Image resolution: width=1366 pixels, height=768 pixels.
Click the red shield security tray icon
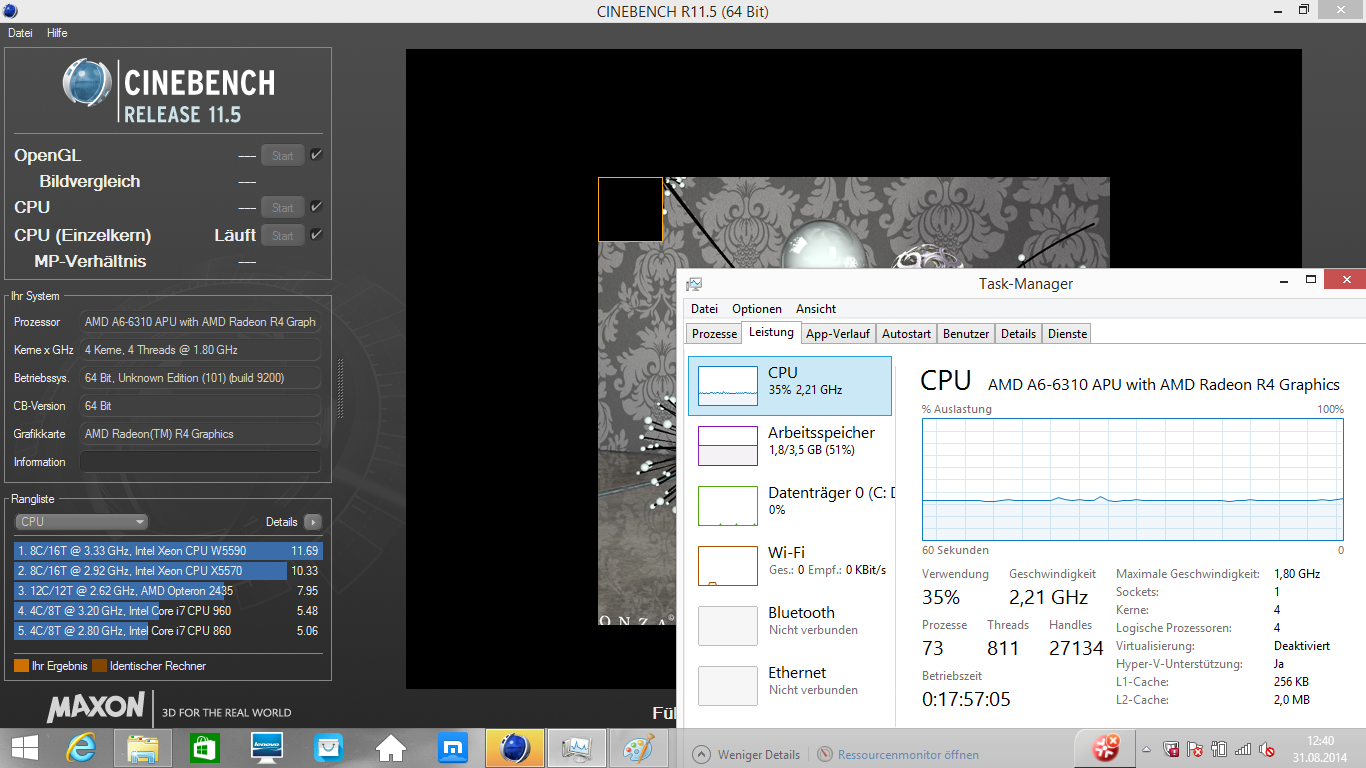[x=1171, y=748]
